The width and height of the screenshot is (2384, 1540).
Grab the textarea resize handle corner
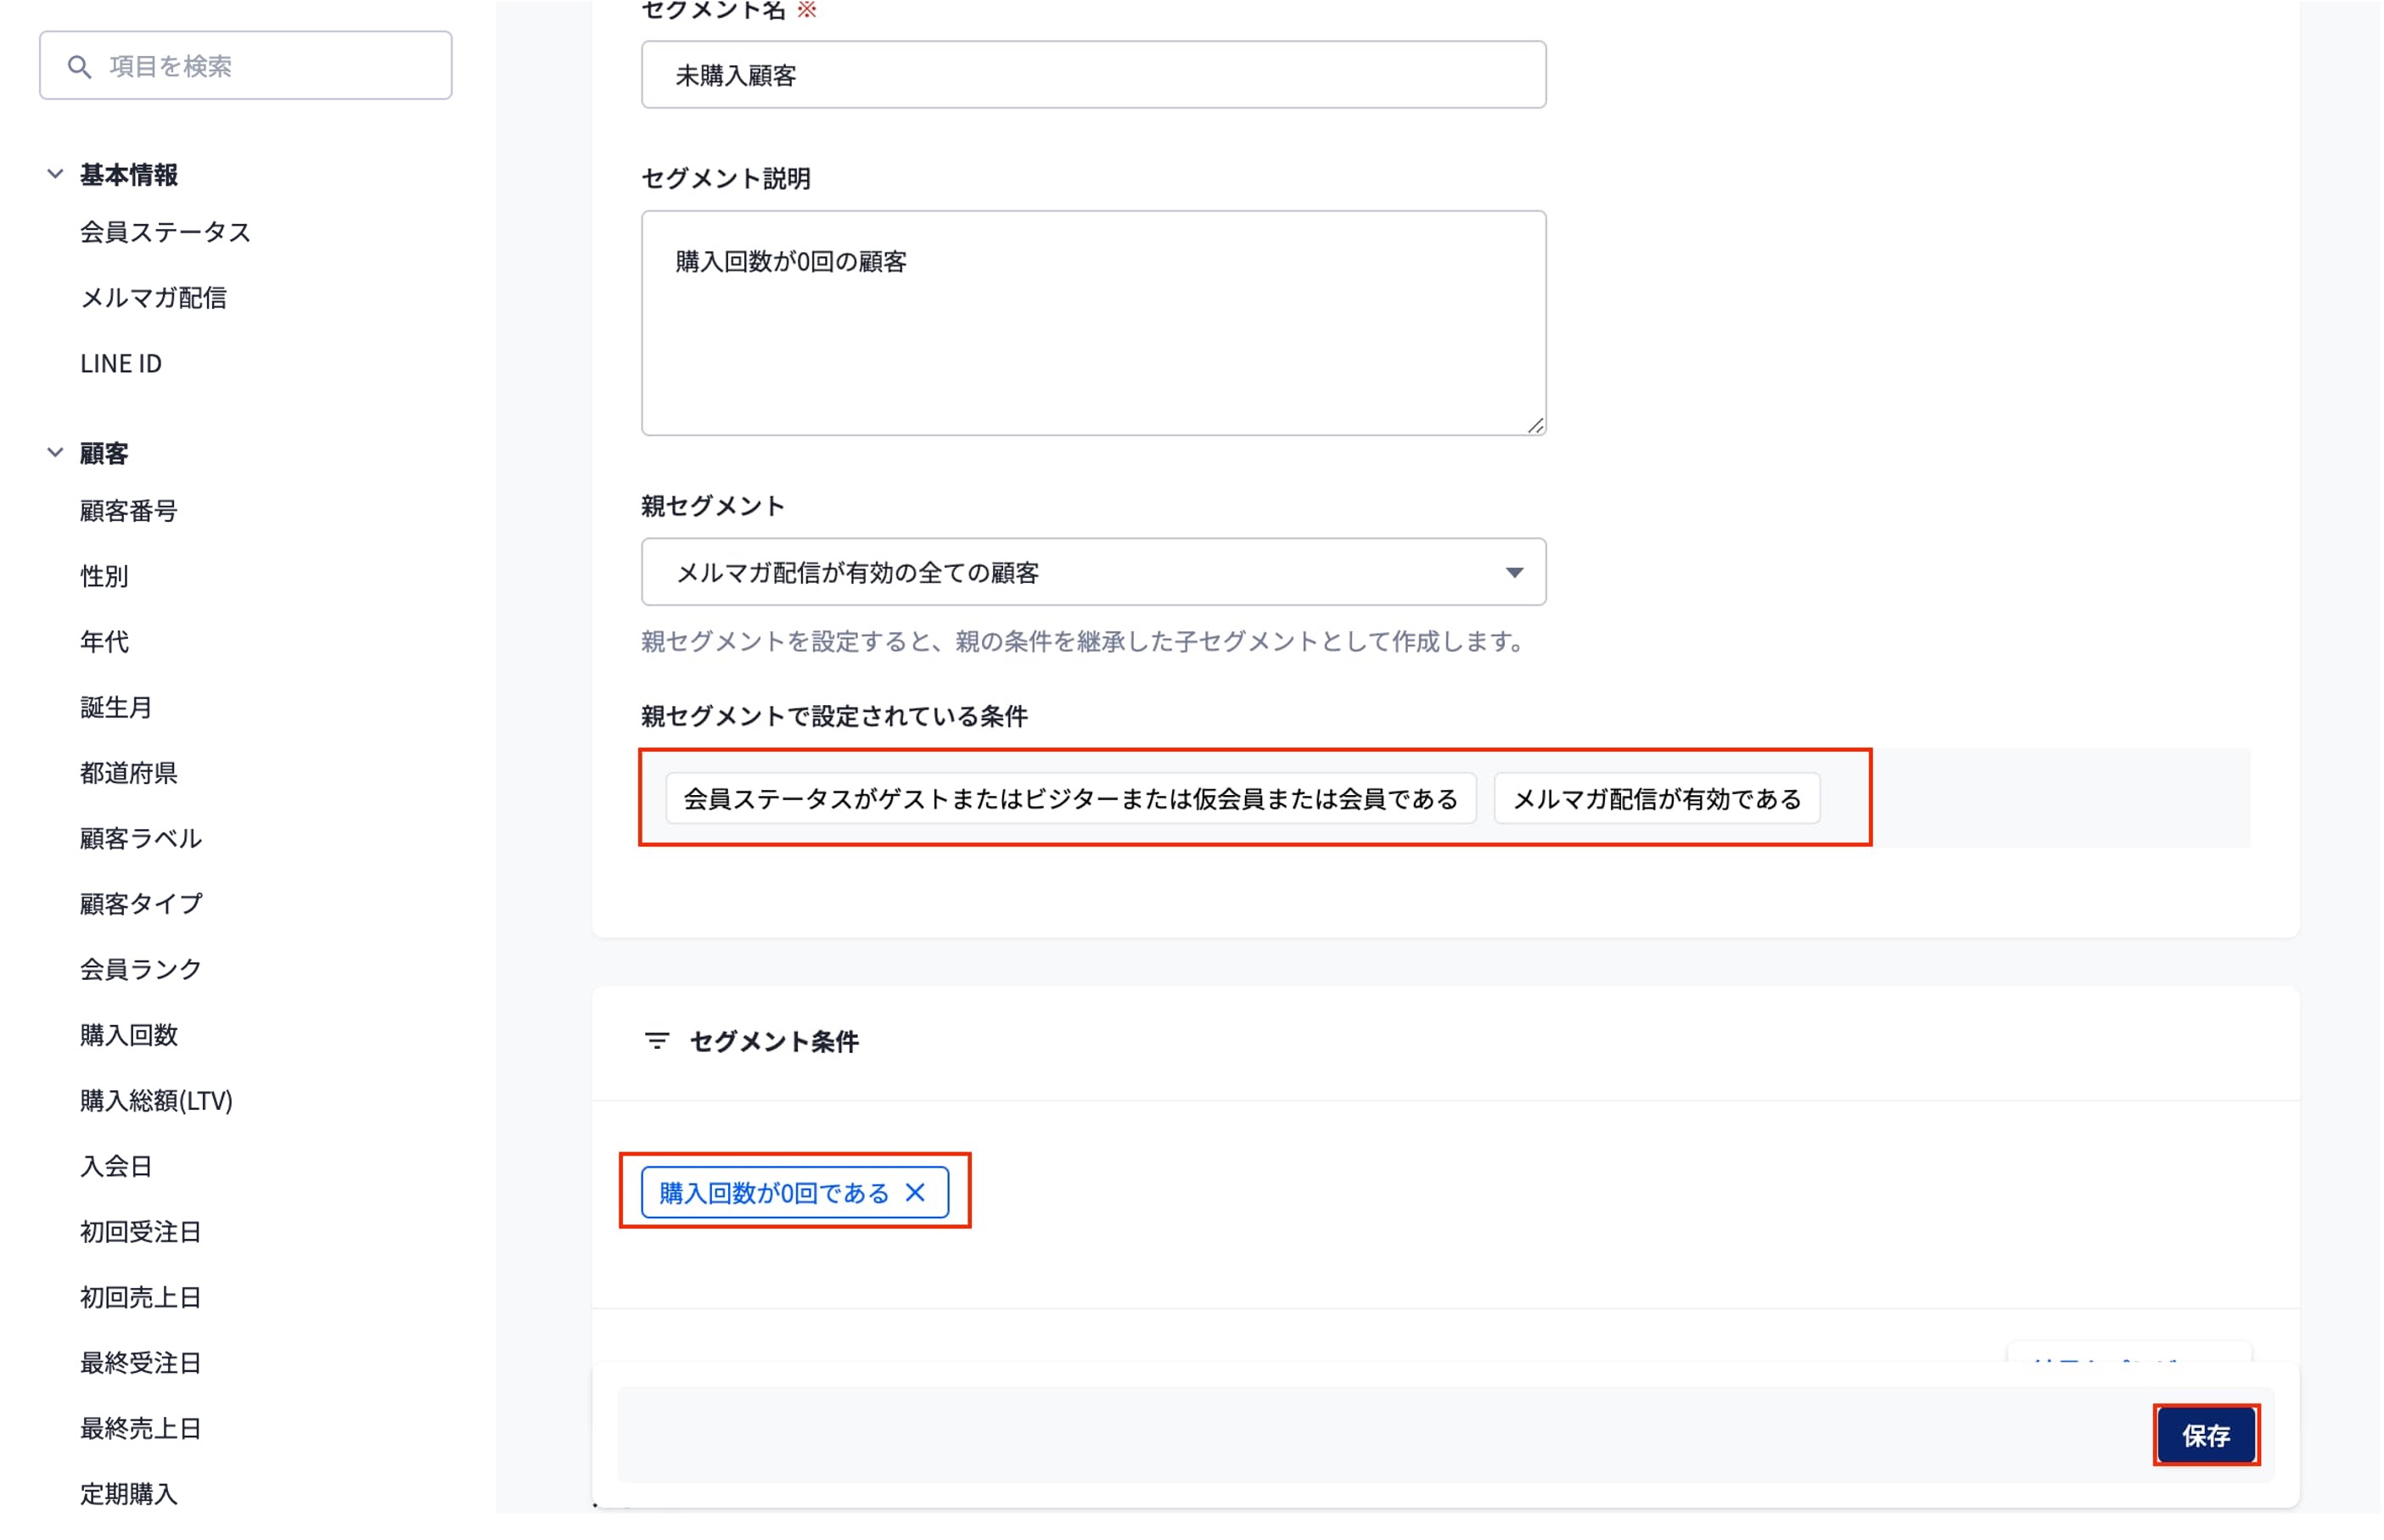(x=1536, y=427)
